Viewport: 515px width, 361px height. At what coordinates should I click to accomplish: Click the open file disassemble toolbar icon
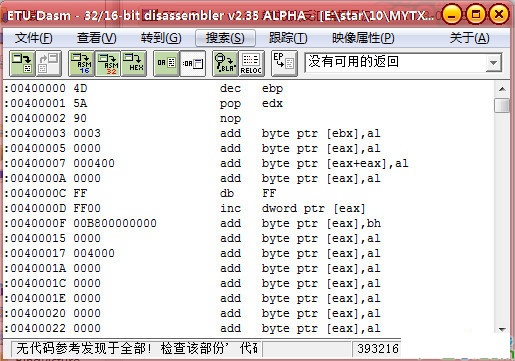pyautogui.click(x=22, y=63)
